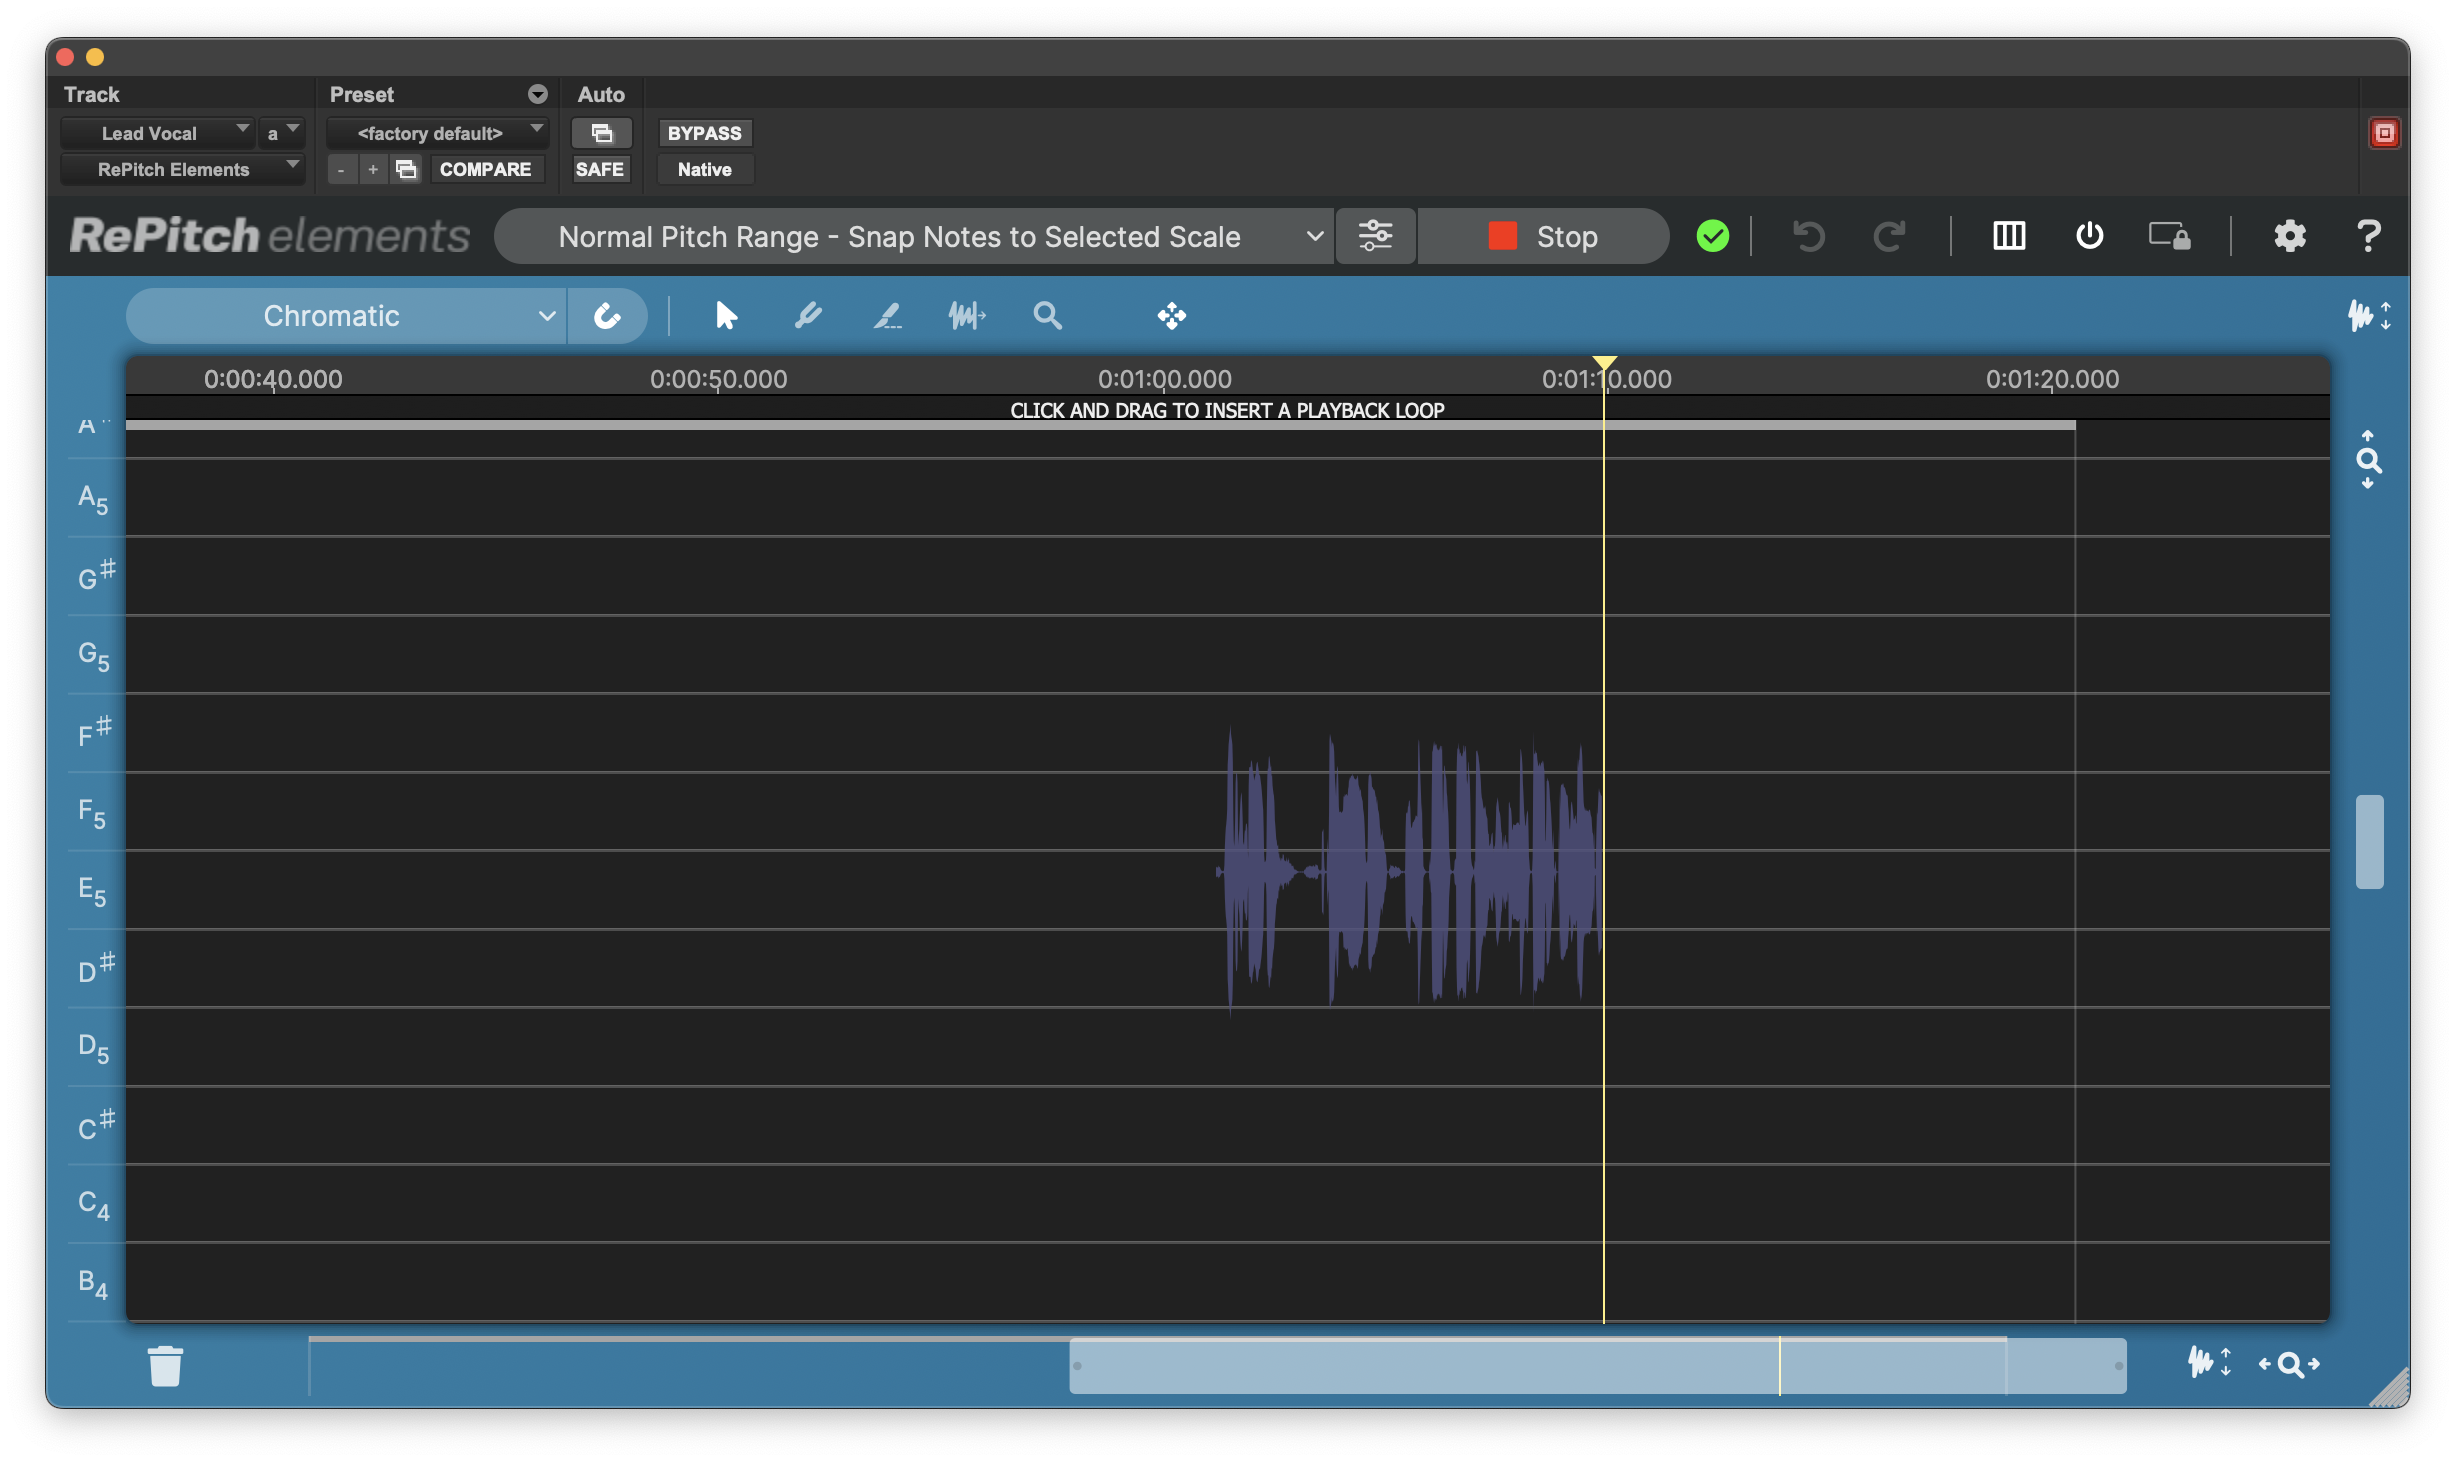This screenshot has height=1462, width=2456.
Task: Toggle the power on/off icon
Action: [x=2089, y=236]
